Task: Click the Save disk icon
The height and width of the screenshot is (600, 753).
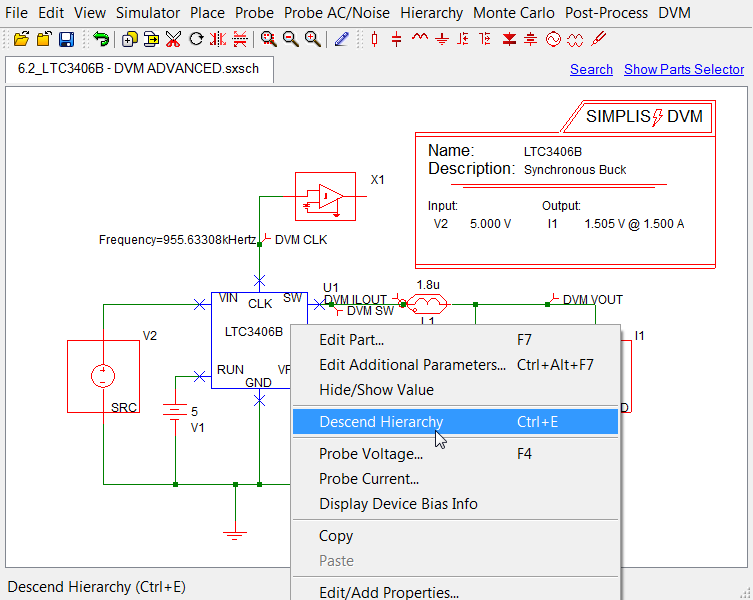Action: point(66,39)
